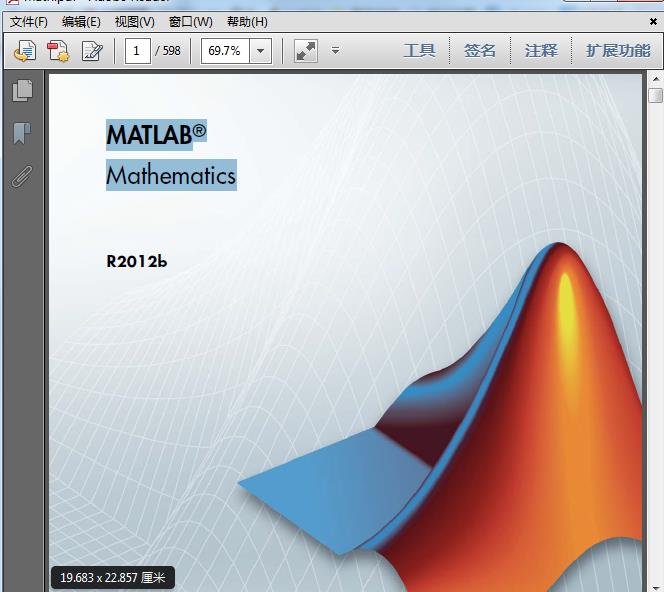664x592 pixels.
Task: Open the toolbar customize small arrow
Action: [335, 51]
